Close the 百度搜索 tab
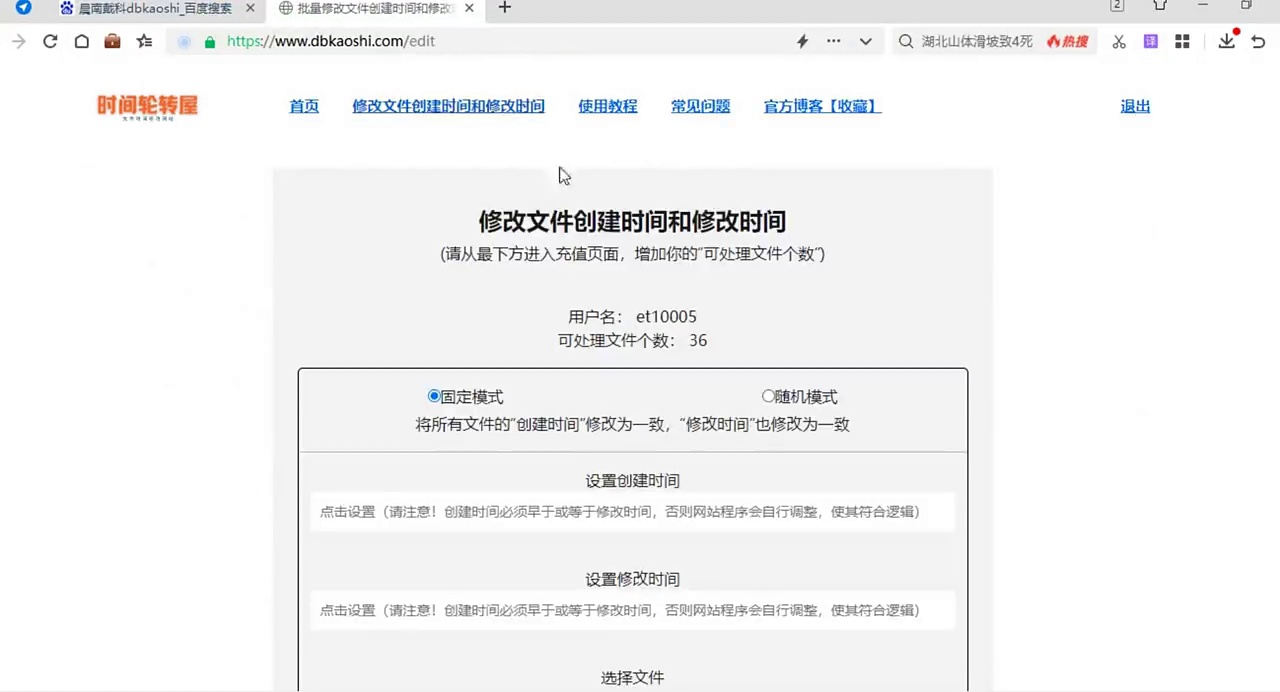 (x=250, y=8)
